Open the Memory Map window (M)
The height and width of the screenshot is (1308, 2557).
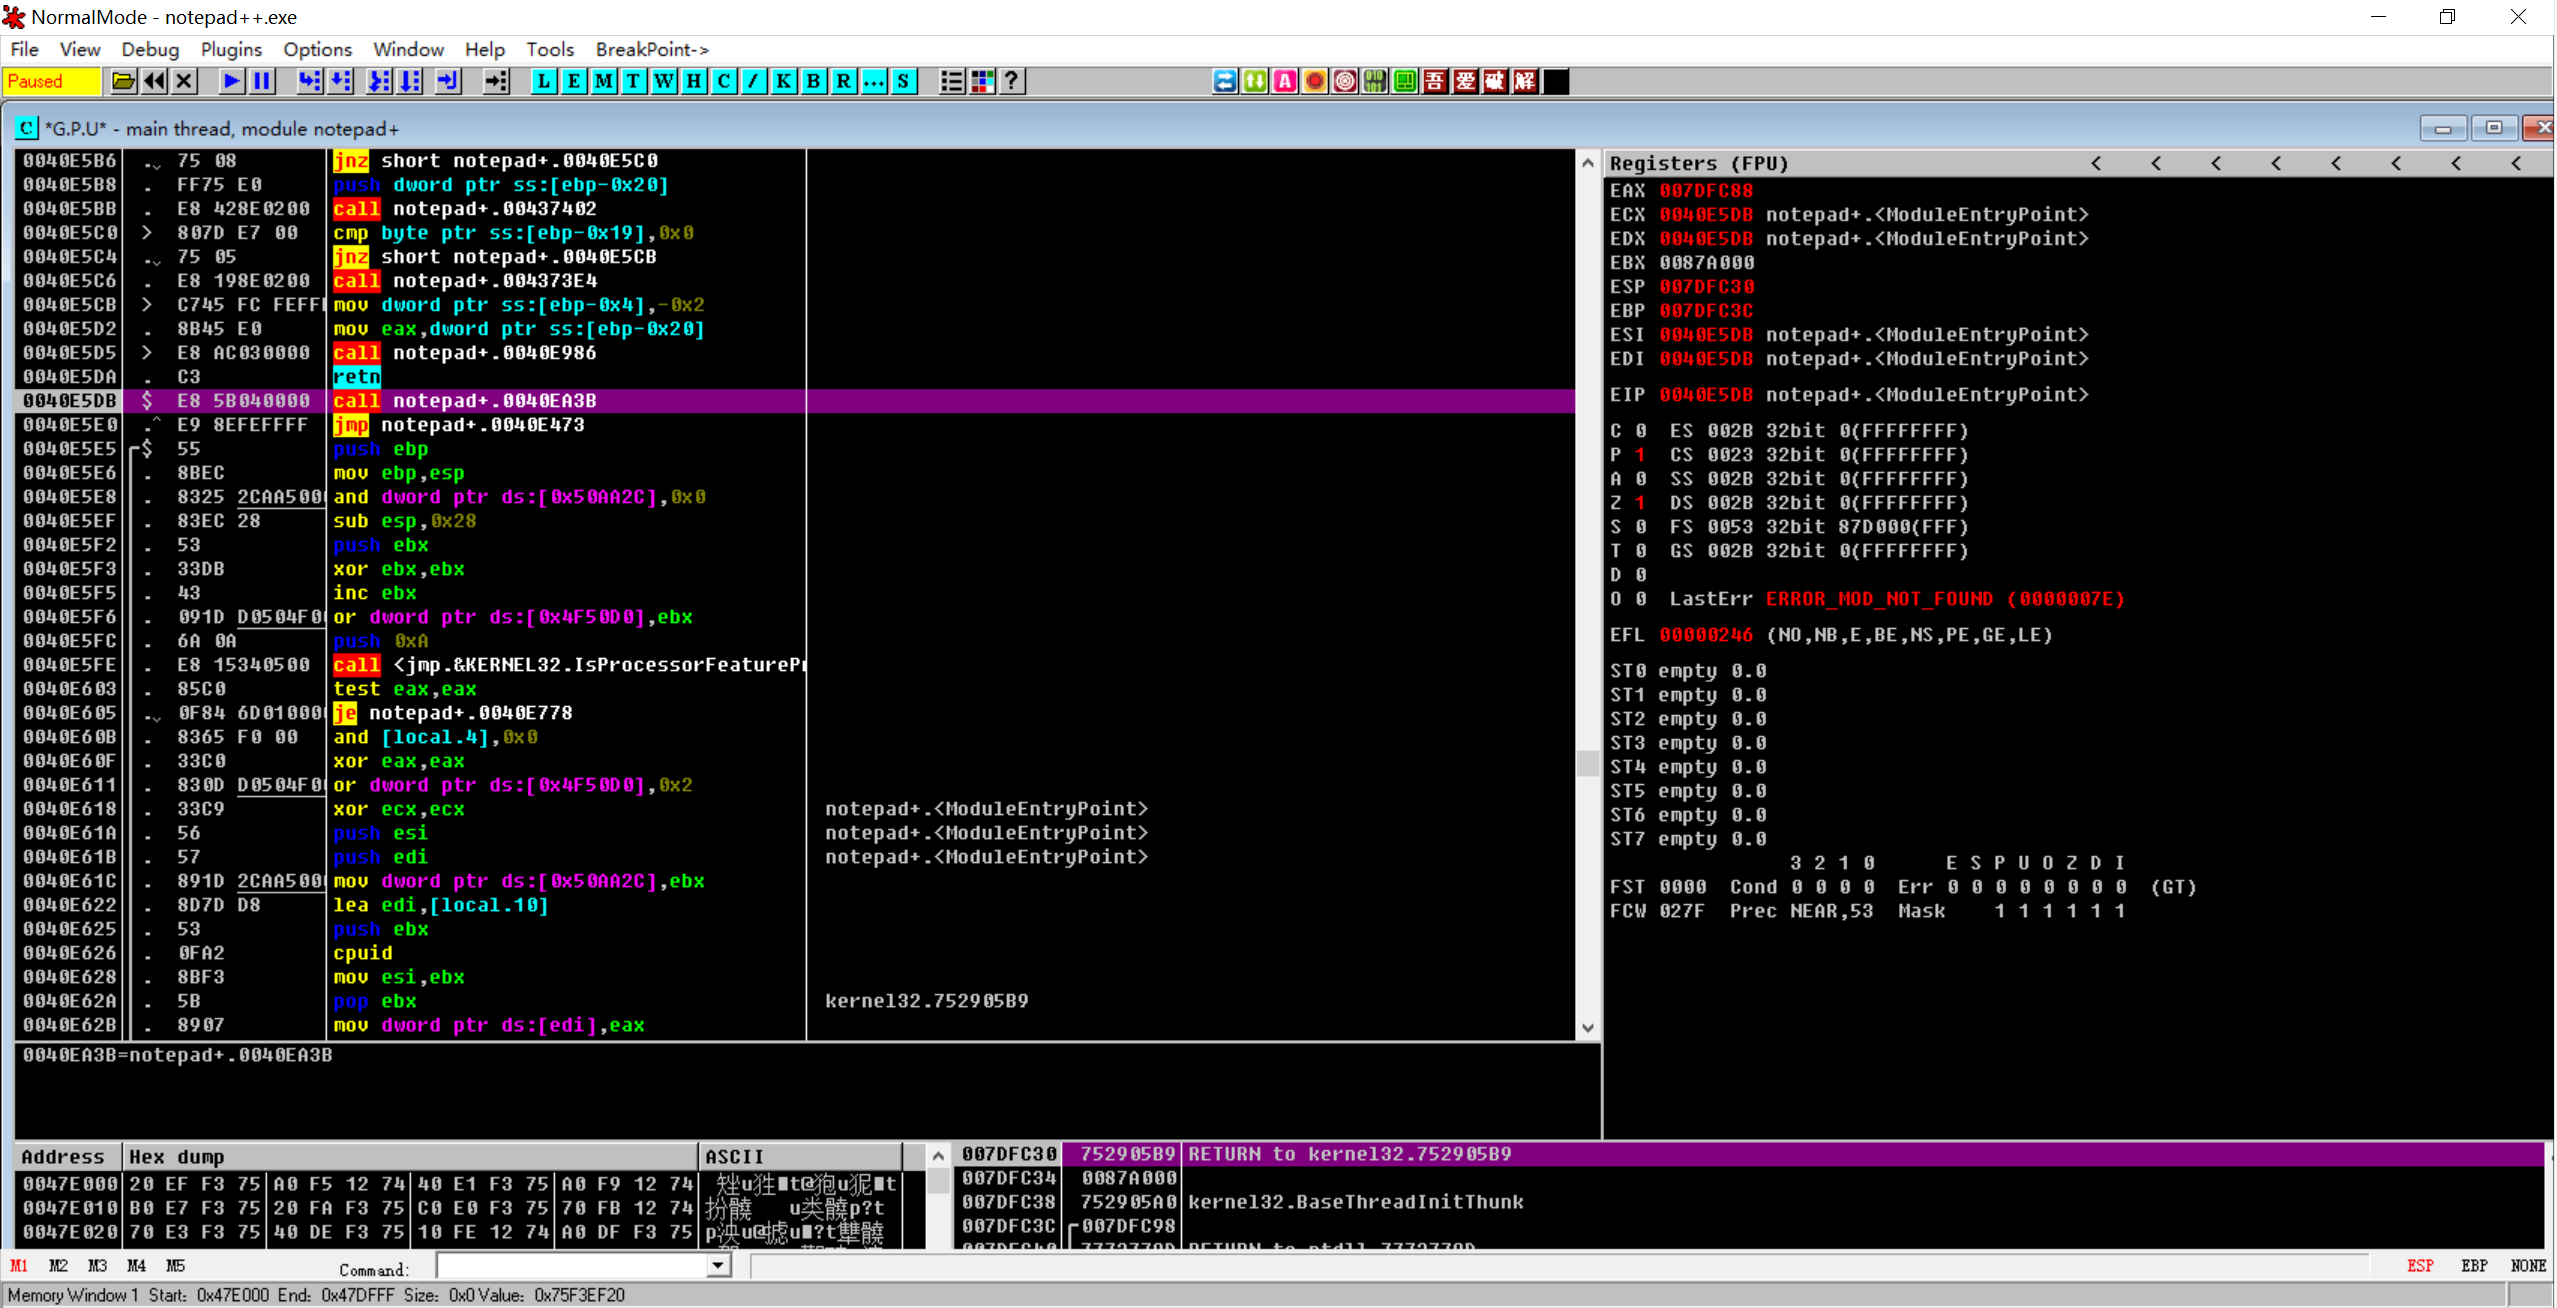click(x=603, y=81)
